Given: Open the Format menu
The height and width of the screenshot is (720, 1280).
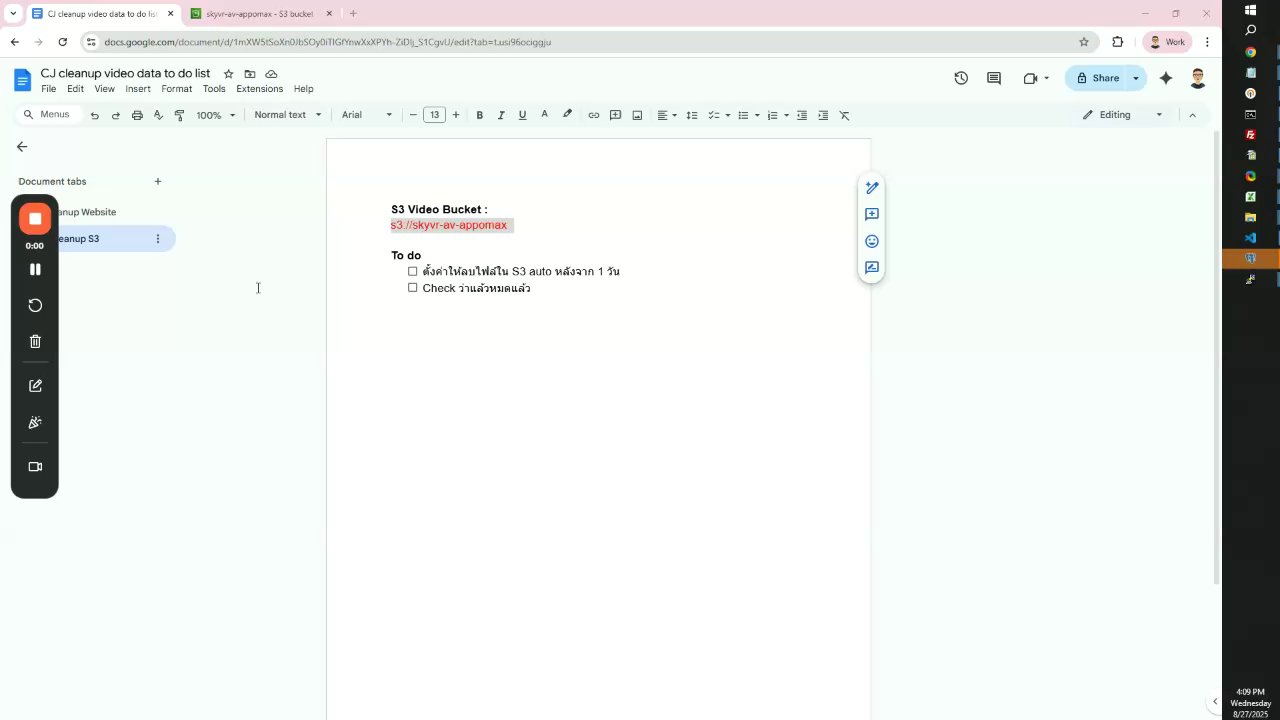Looking at the screenshot, I should point(176,89).
